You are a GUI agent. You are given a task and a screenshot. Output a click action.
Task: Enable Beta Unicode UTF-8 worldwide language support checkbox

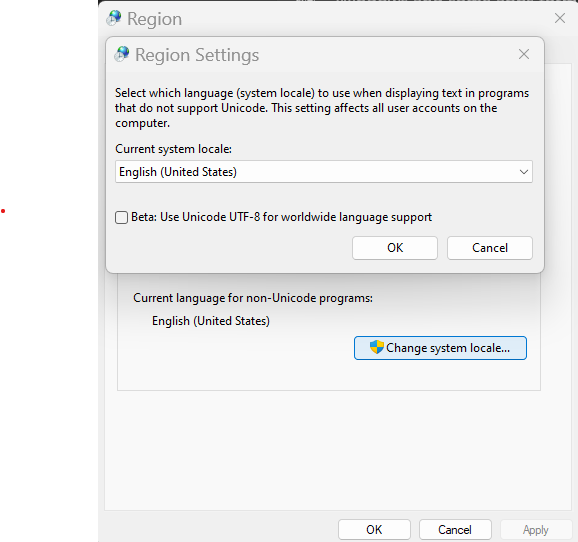(122, 218)
